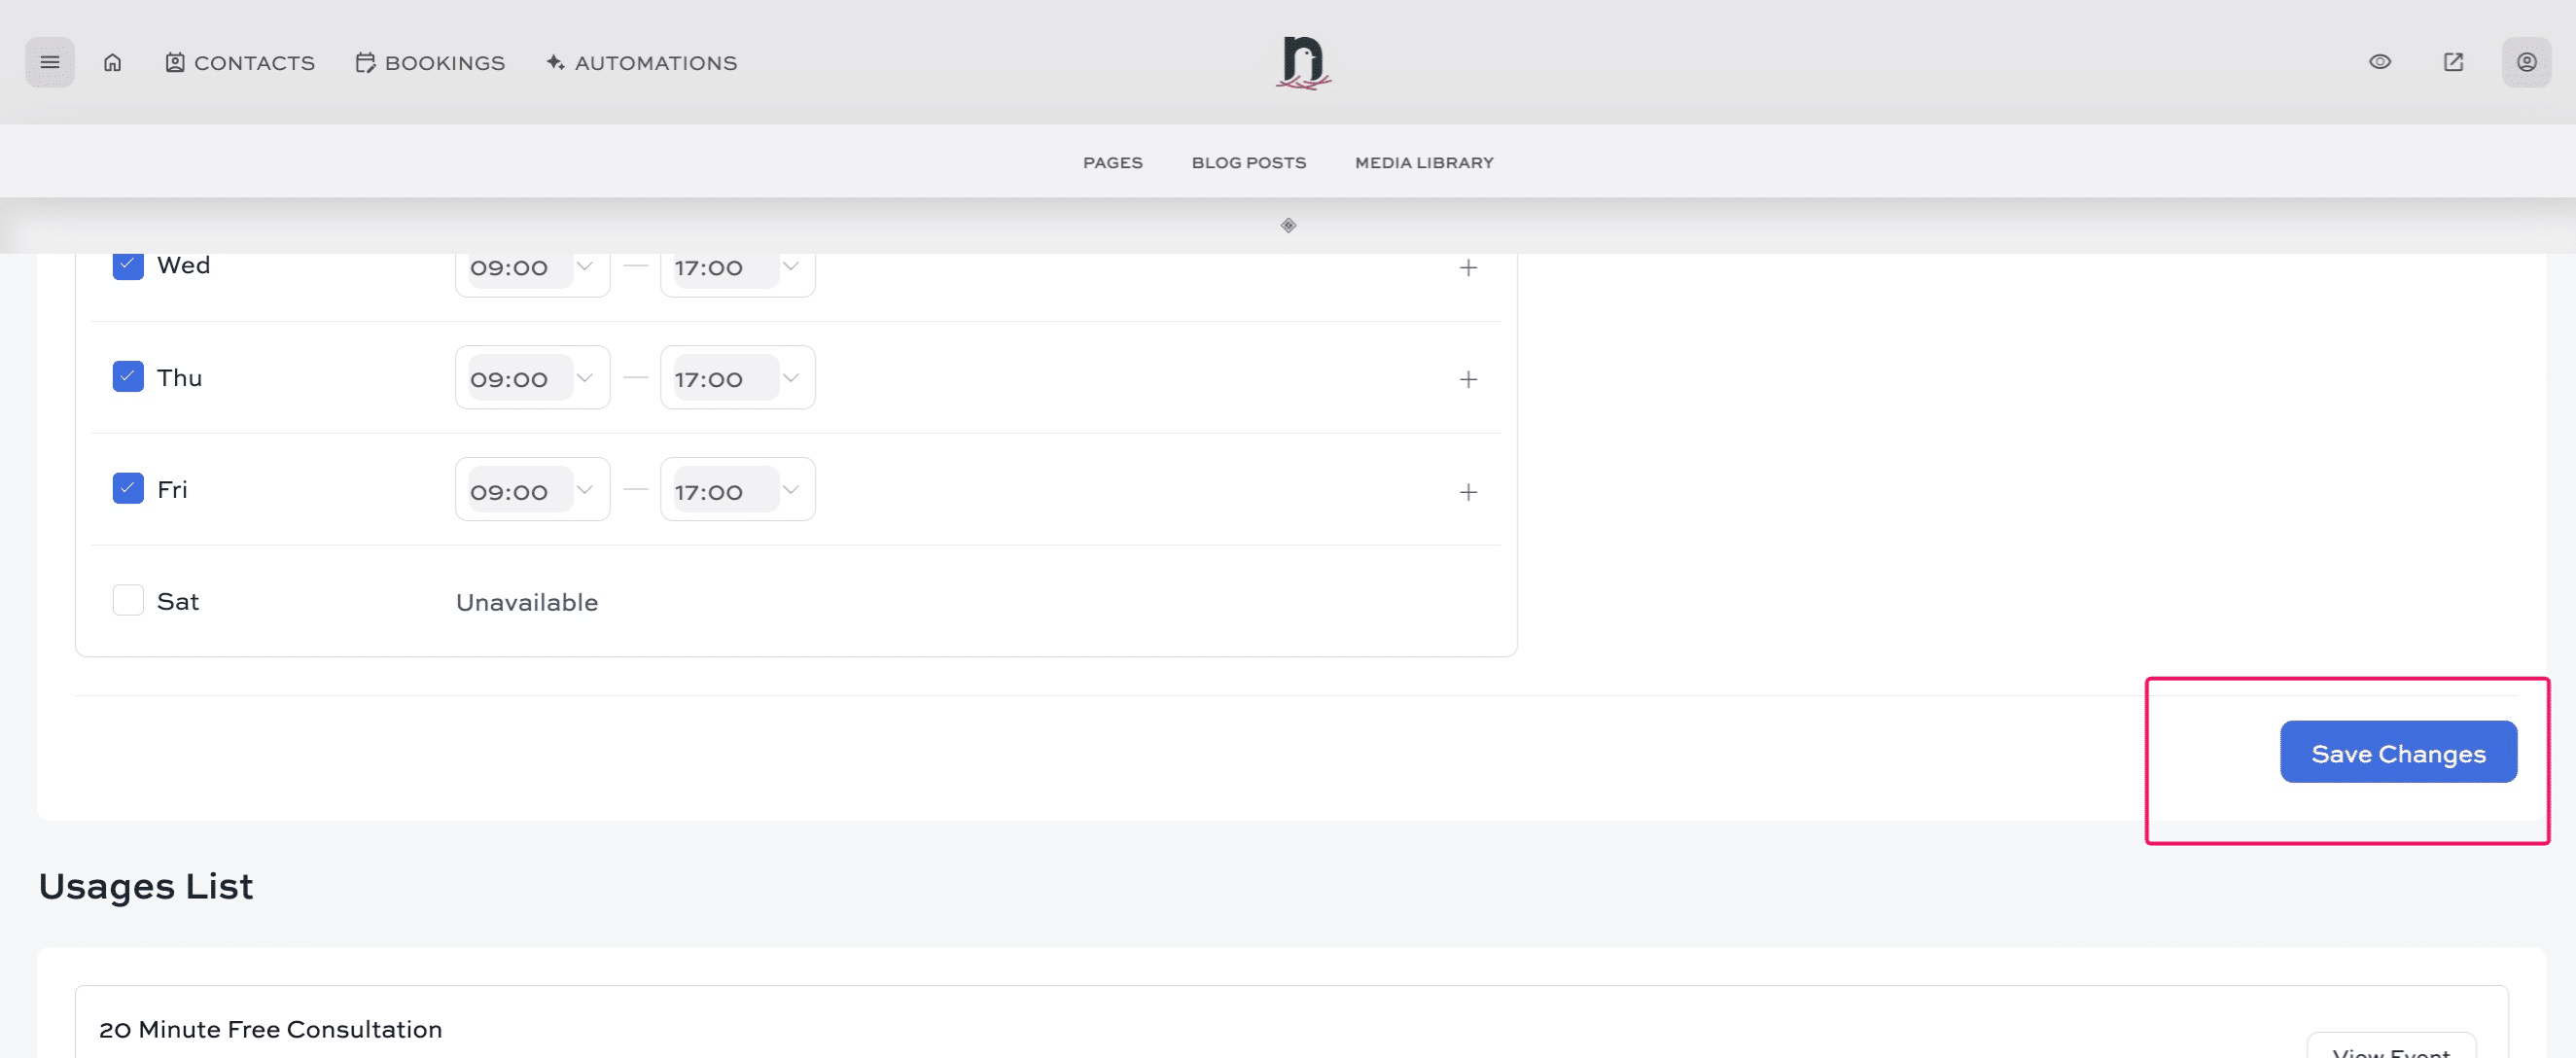The image size is (2576, 1058).
Task: Expand Friday end time 17:00 dropdown
Action: (x=737, y=490)
